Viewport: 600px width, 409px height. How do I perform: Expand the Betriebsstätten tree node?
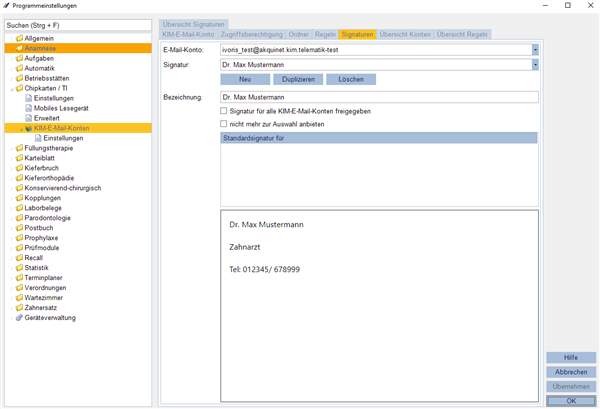tap(12, 78)
